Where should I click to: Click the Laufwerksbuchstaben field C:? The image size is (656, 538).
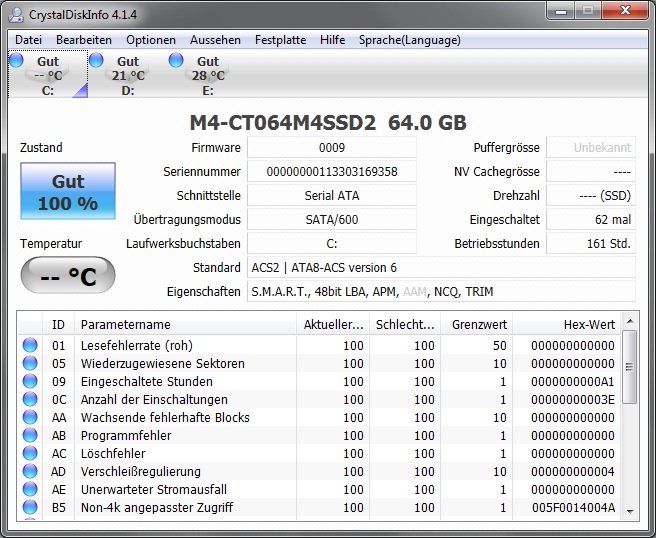(332, 243)
